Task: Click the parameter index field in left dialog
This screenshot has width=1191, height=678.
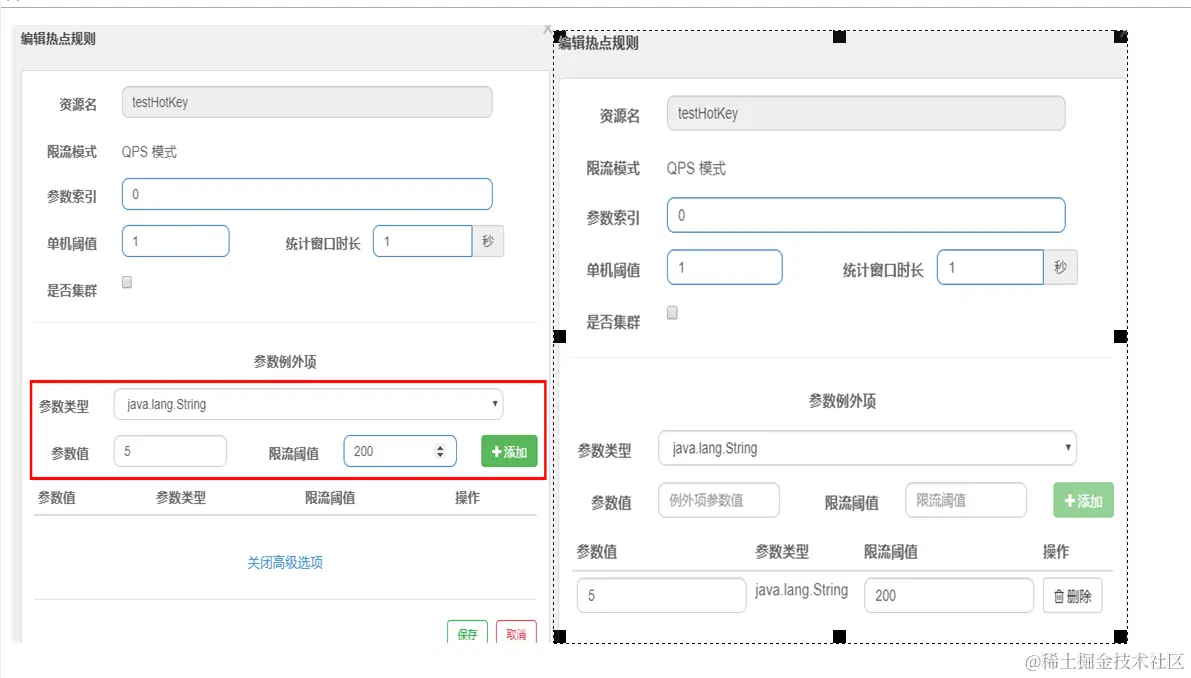Action: (307, 194)
